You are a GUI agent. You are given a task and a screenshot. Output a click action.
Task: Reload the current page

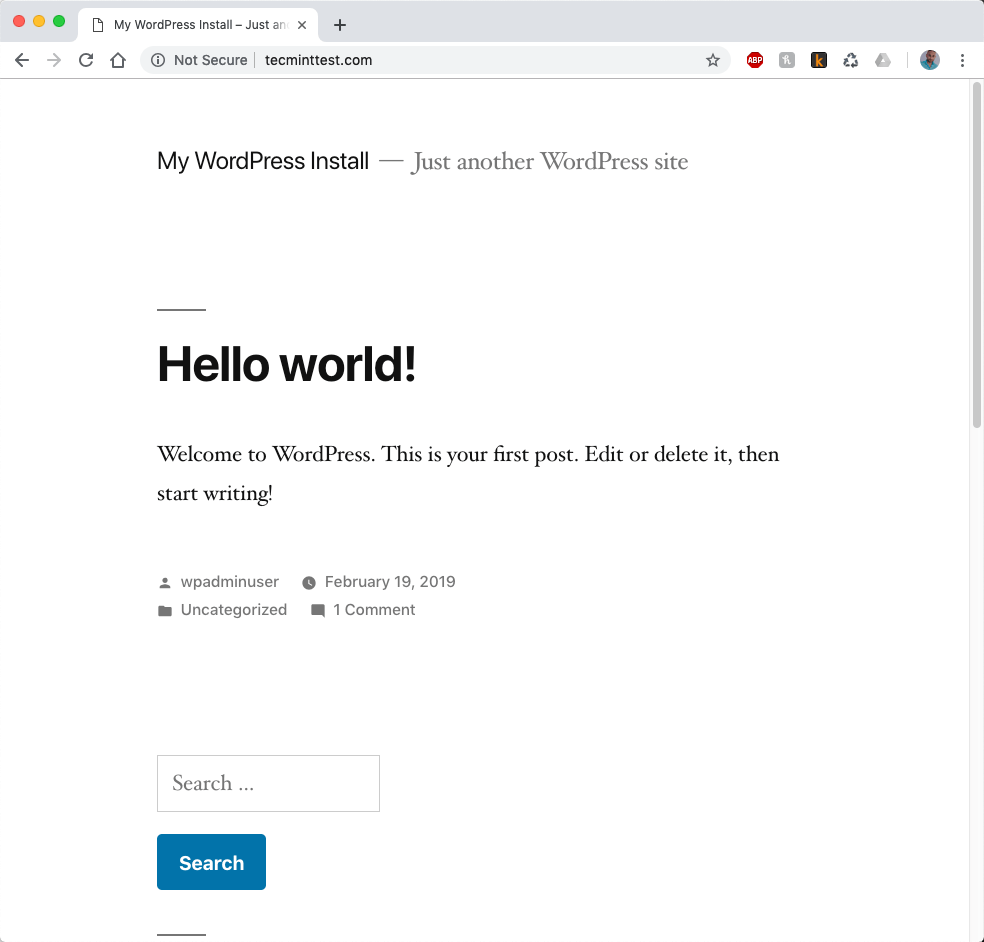(86, 60)
